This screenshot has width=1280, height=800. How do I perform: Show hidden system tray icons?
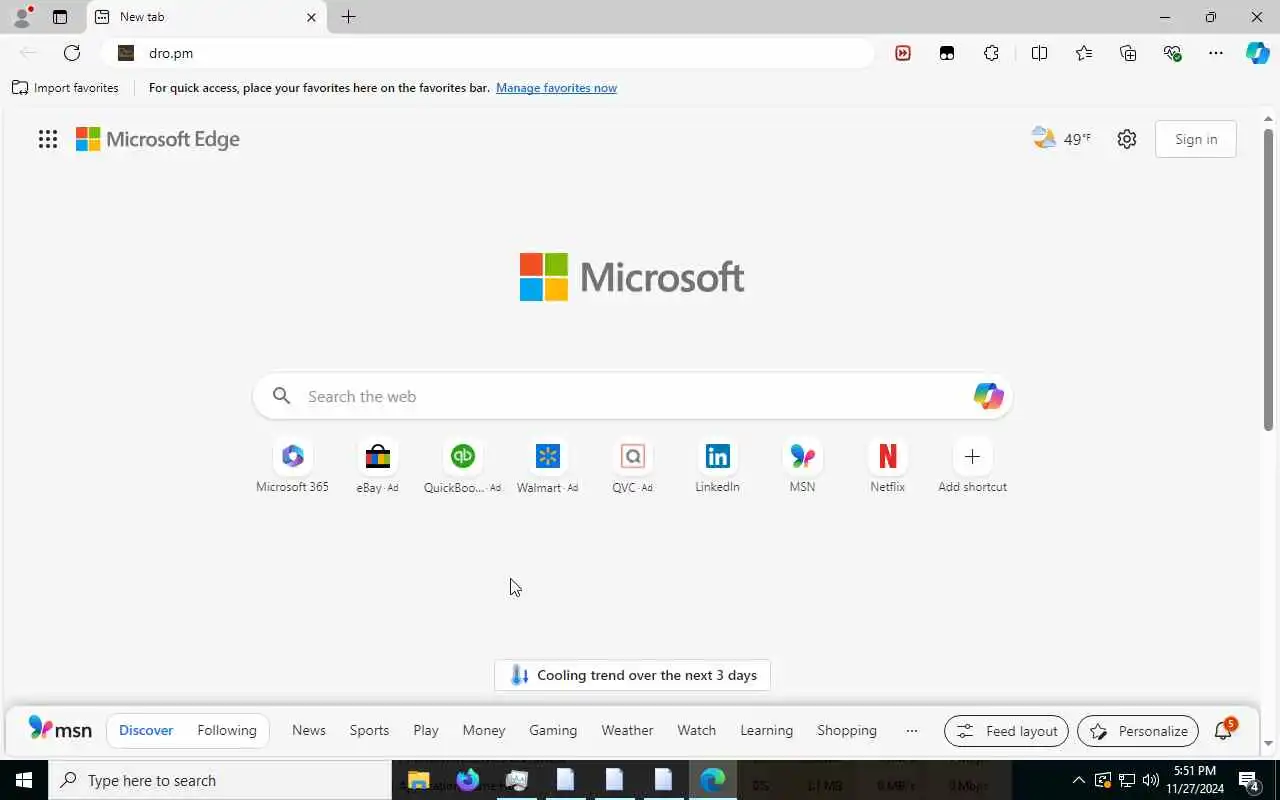coord(1078,780)
